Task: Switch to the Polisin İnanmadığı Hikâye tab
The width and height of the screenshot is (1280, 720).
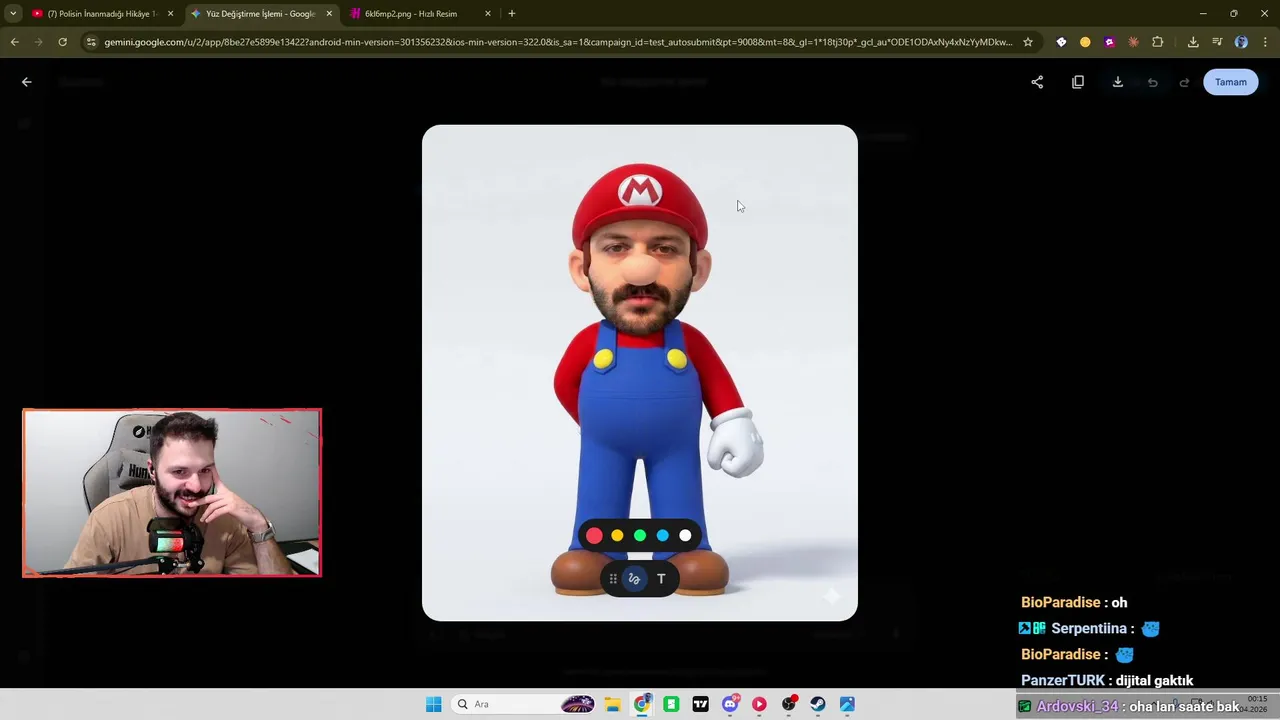Action: pyautogui.click(x=103, y=14)
